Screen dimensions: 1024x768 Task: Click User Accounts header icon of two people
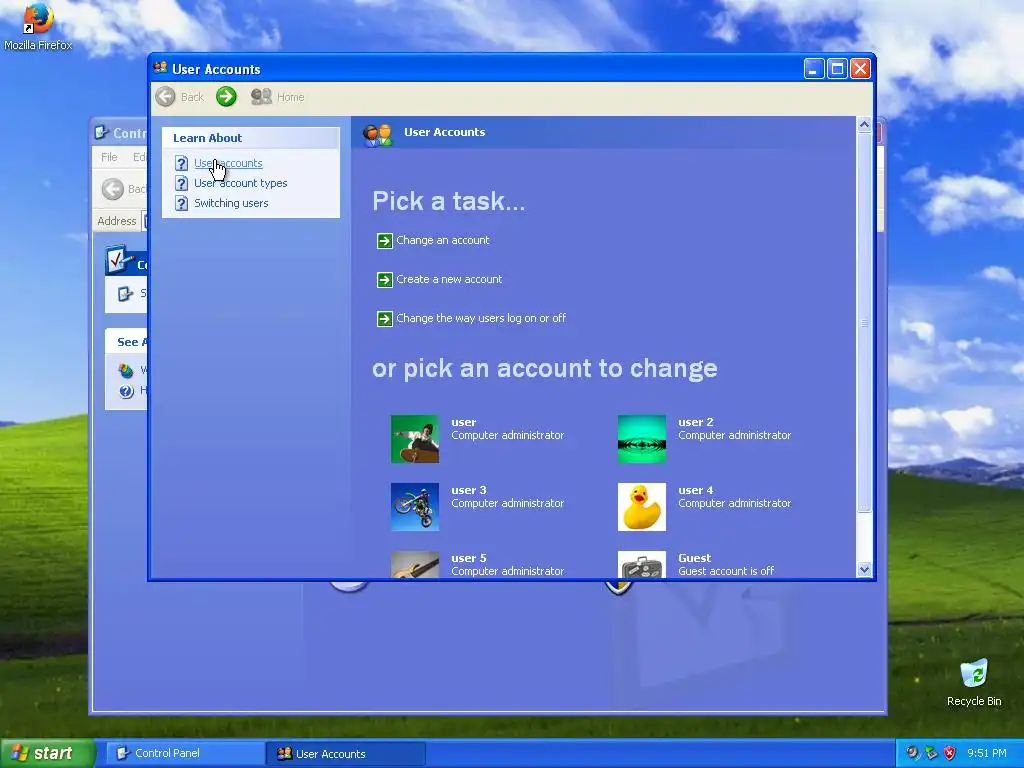377,133
